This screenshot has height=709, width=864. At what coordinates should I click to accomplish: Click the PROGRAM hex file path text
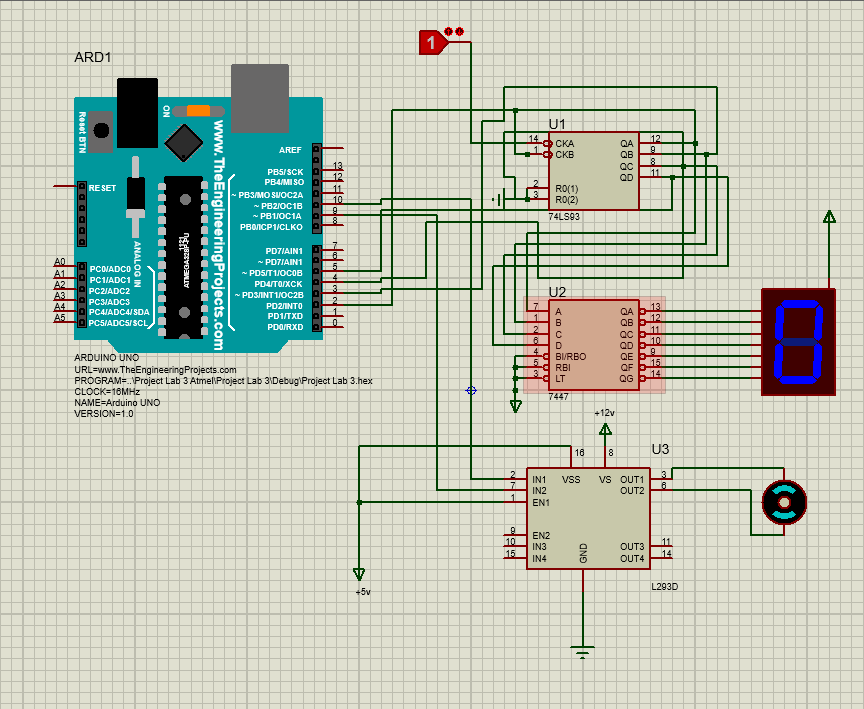223,381
